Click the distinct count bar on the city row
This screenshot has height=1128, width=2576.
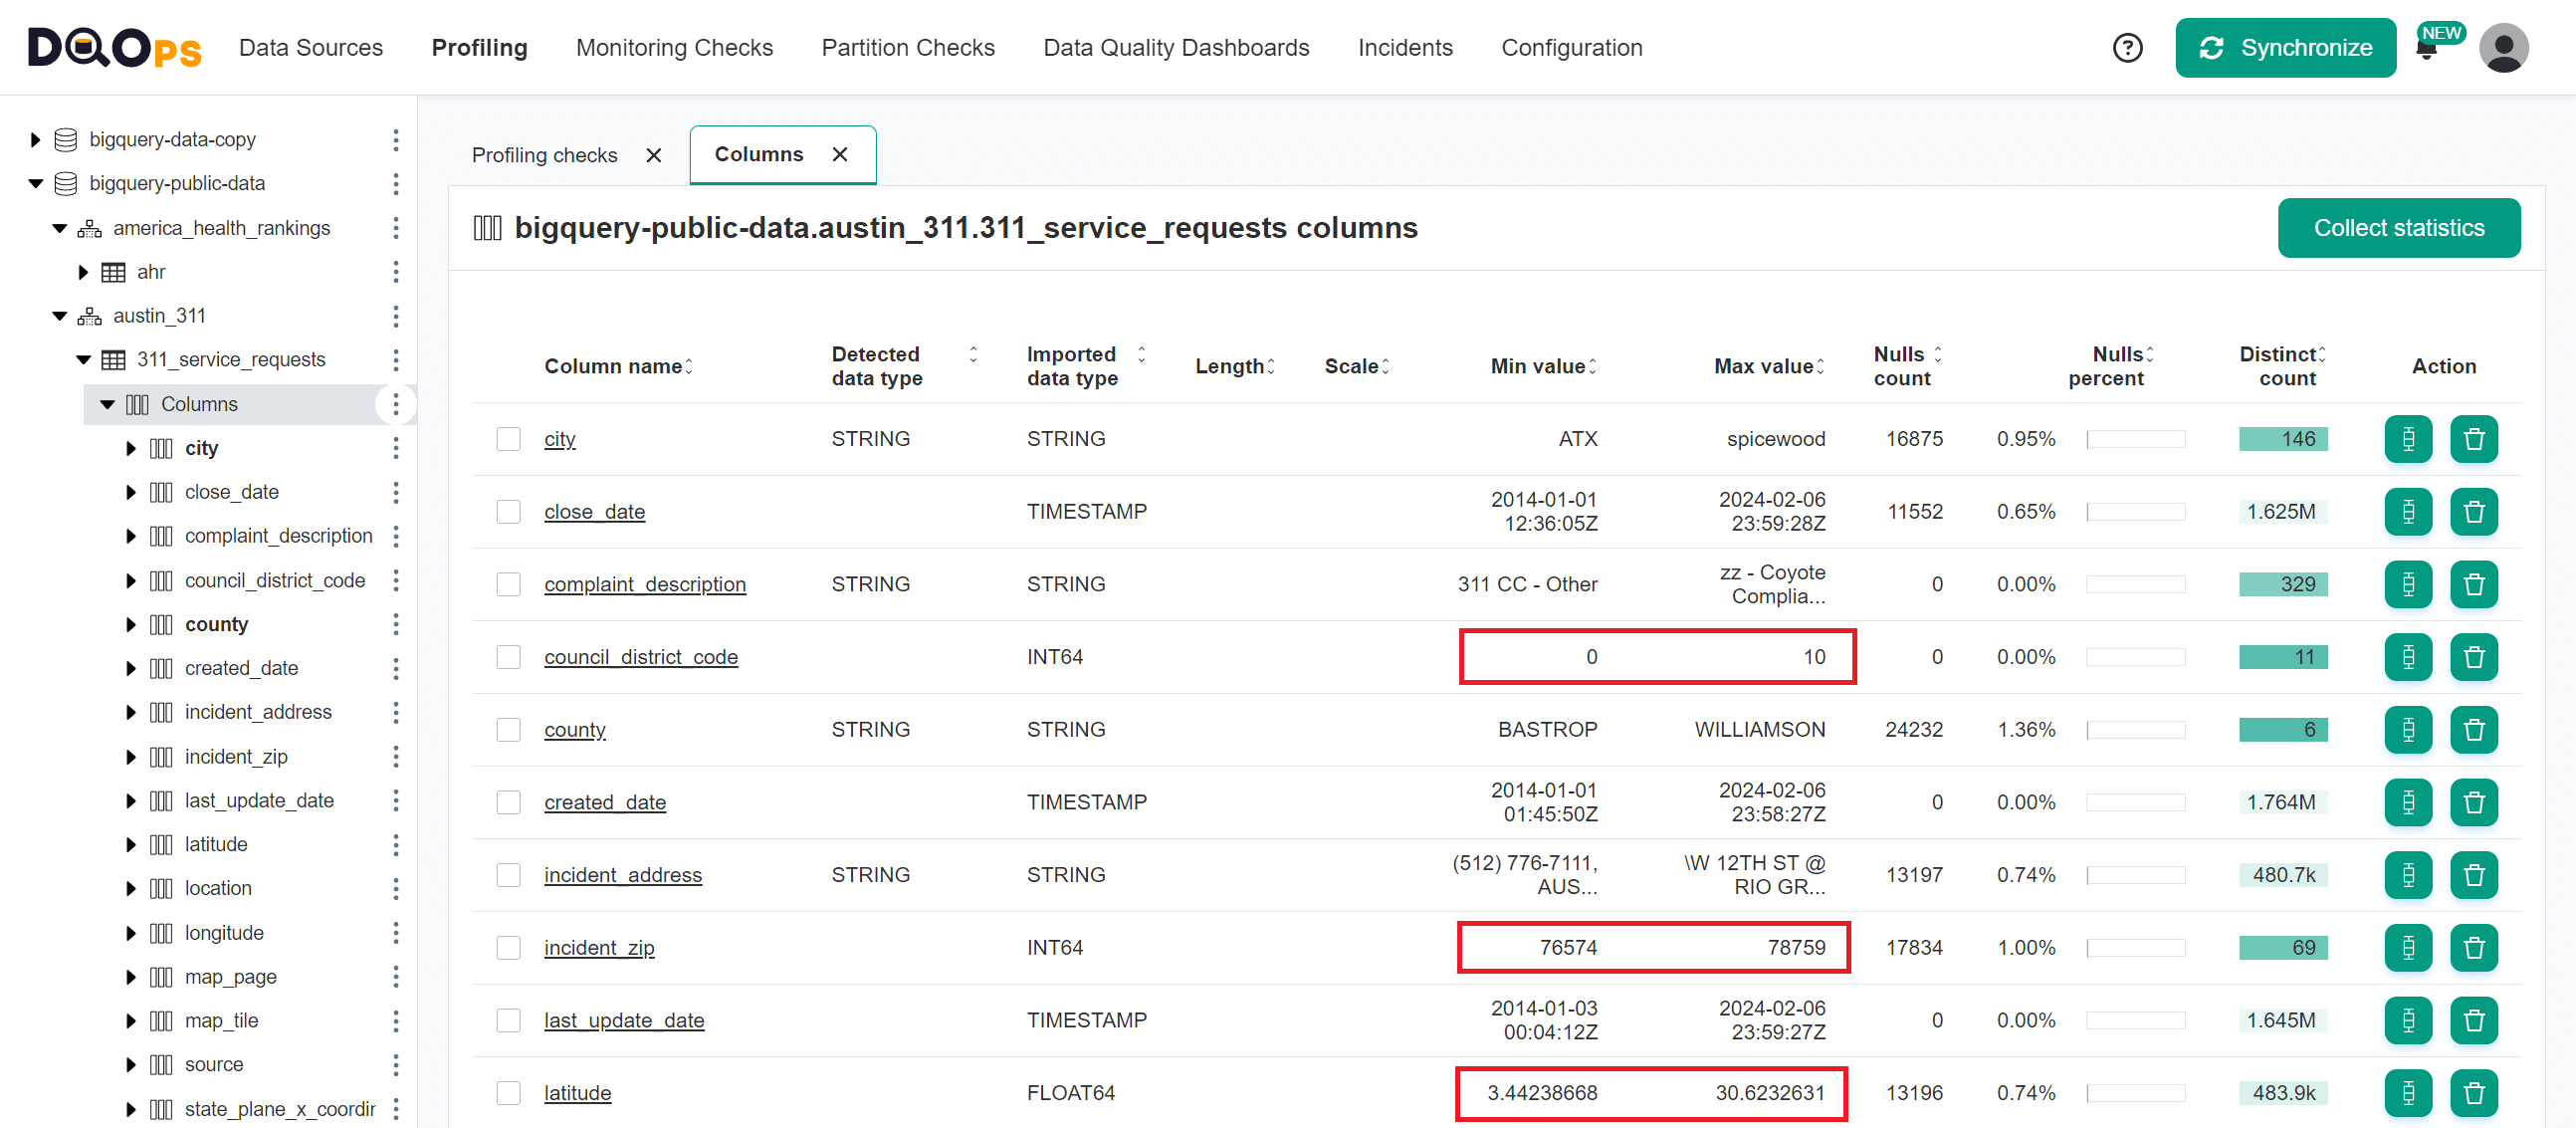coord(2283,438)
